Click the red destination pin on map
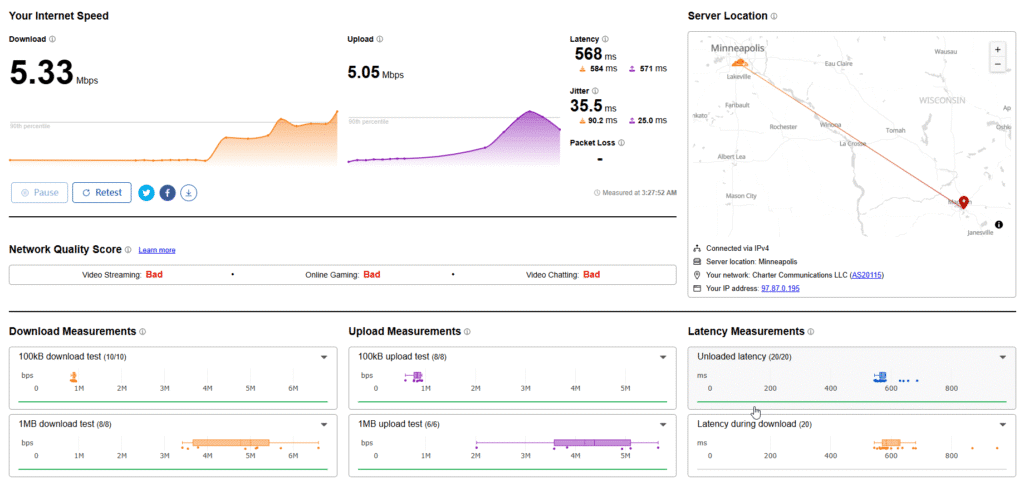 pos(964,202)
